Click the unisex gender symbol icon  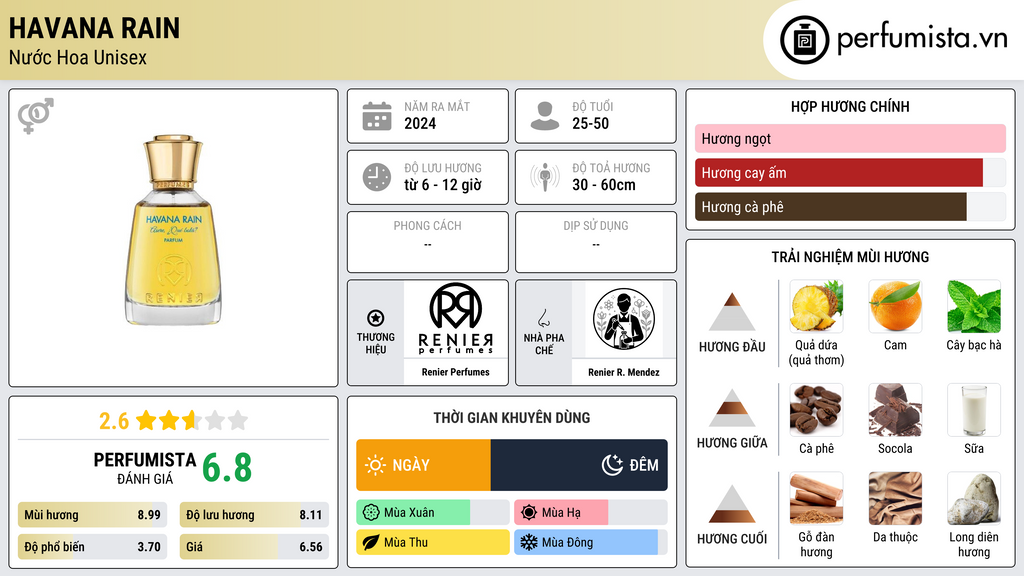pyautogui.click(x=36, y=116)
